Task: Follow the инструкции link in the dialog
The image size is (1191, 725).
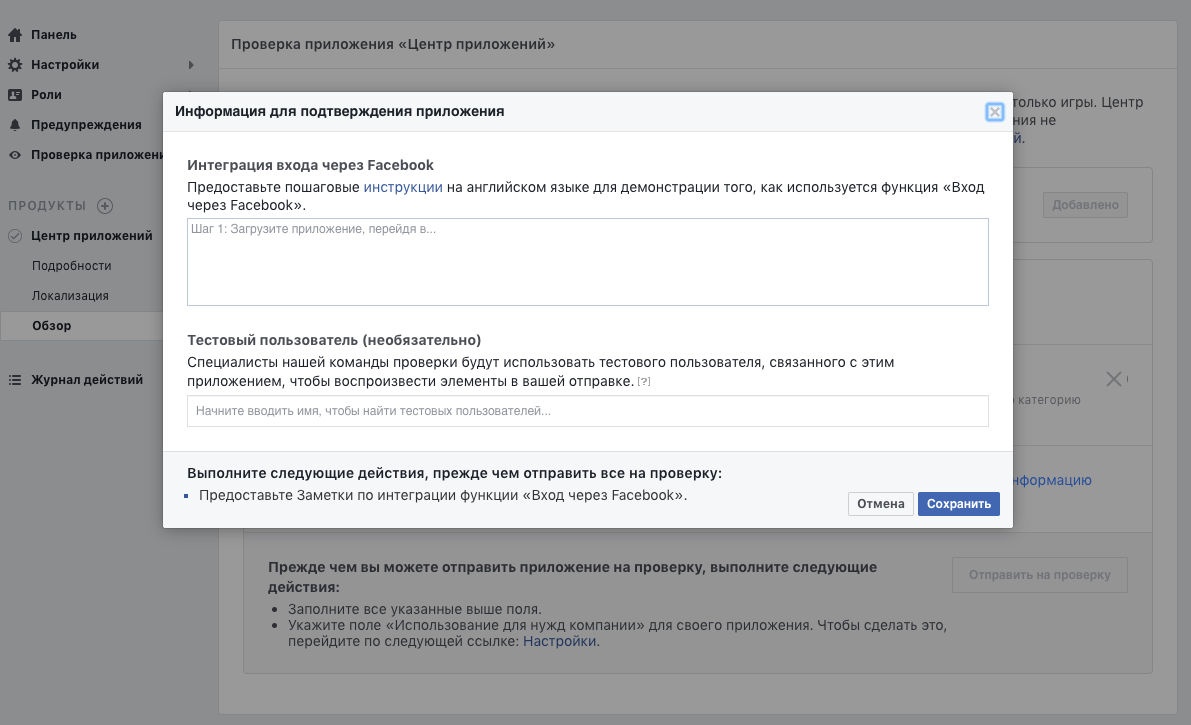Action: click(403, 188)
